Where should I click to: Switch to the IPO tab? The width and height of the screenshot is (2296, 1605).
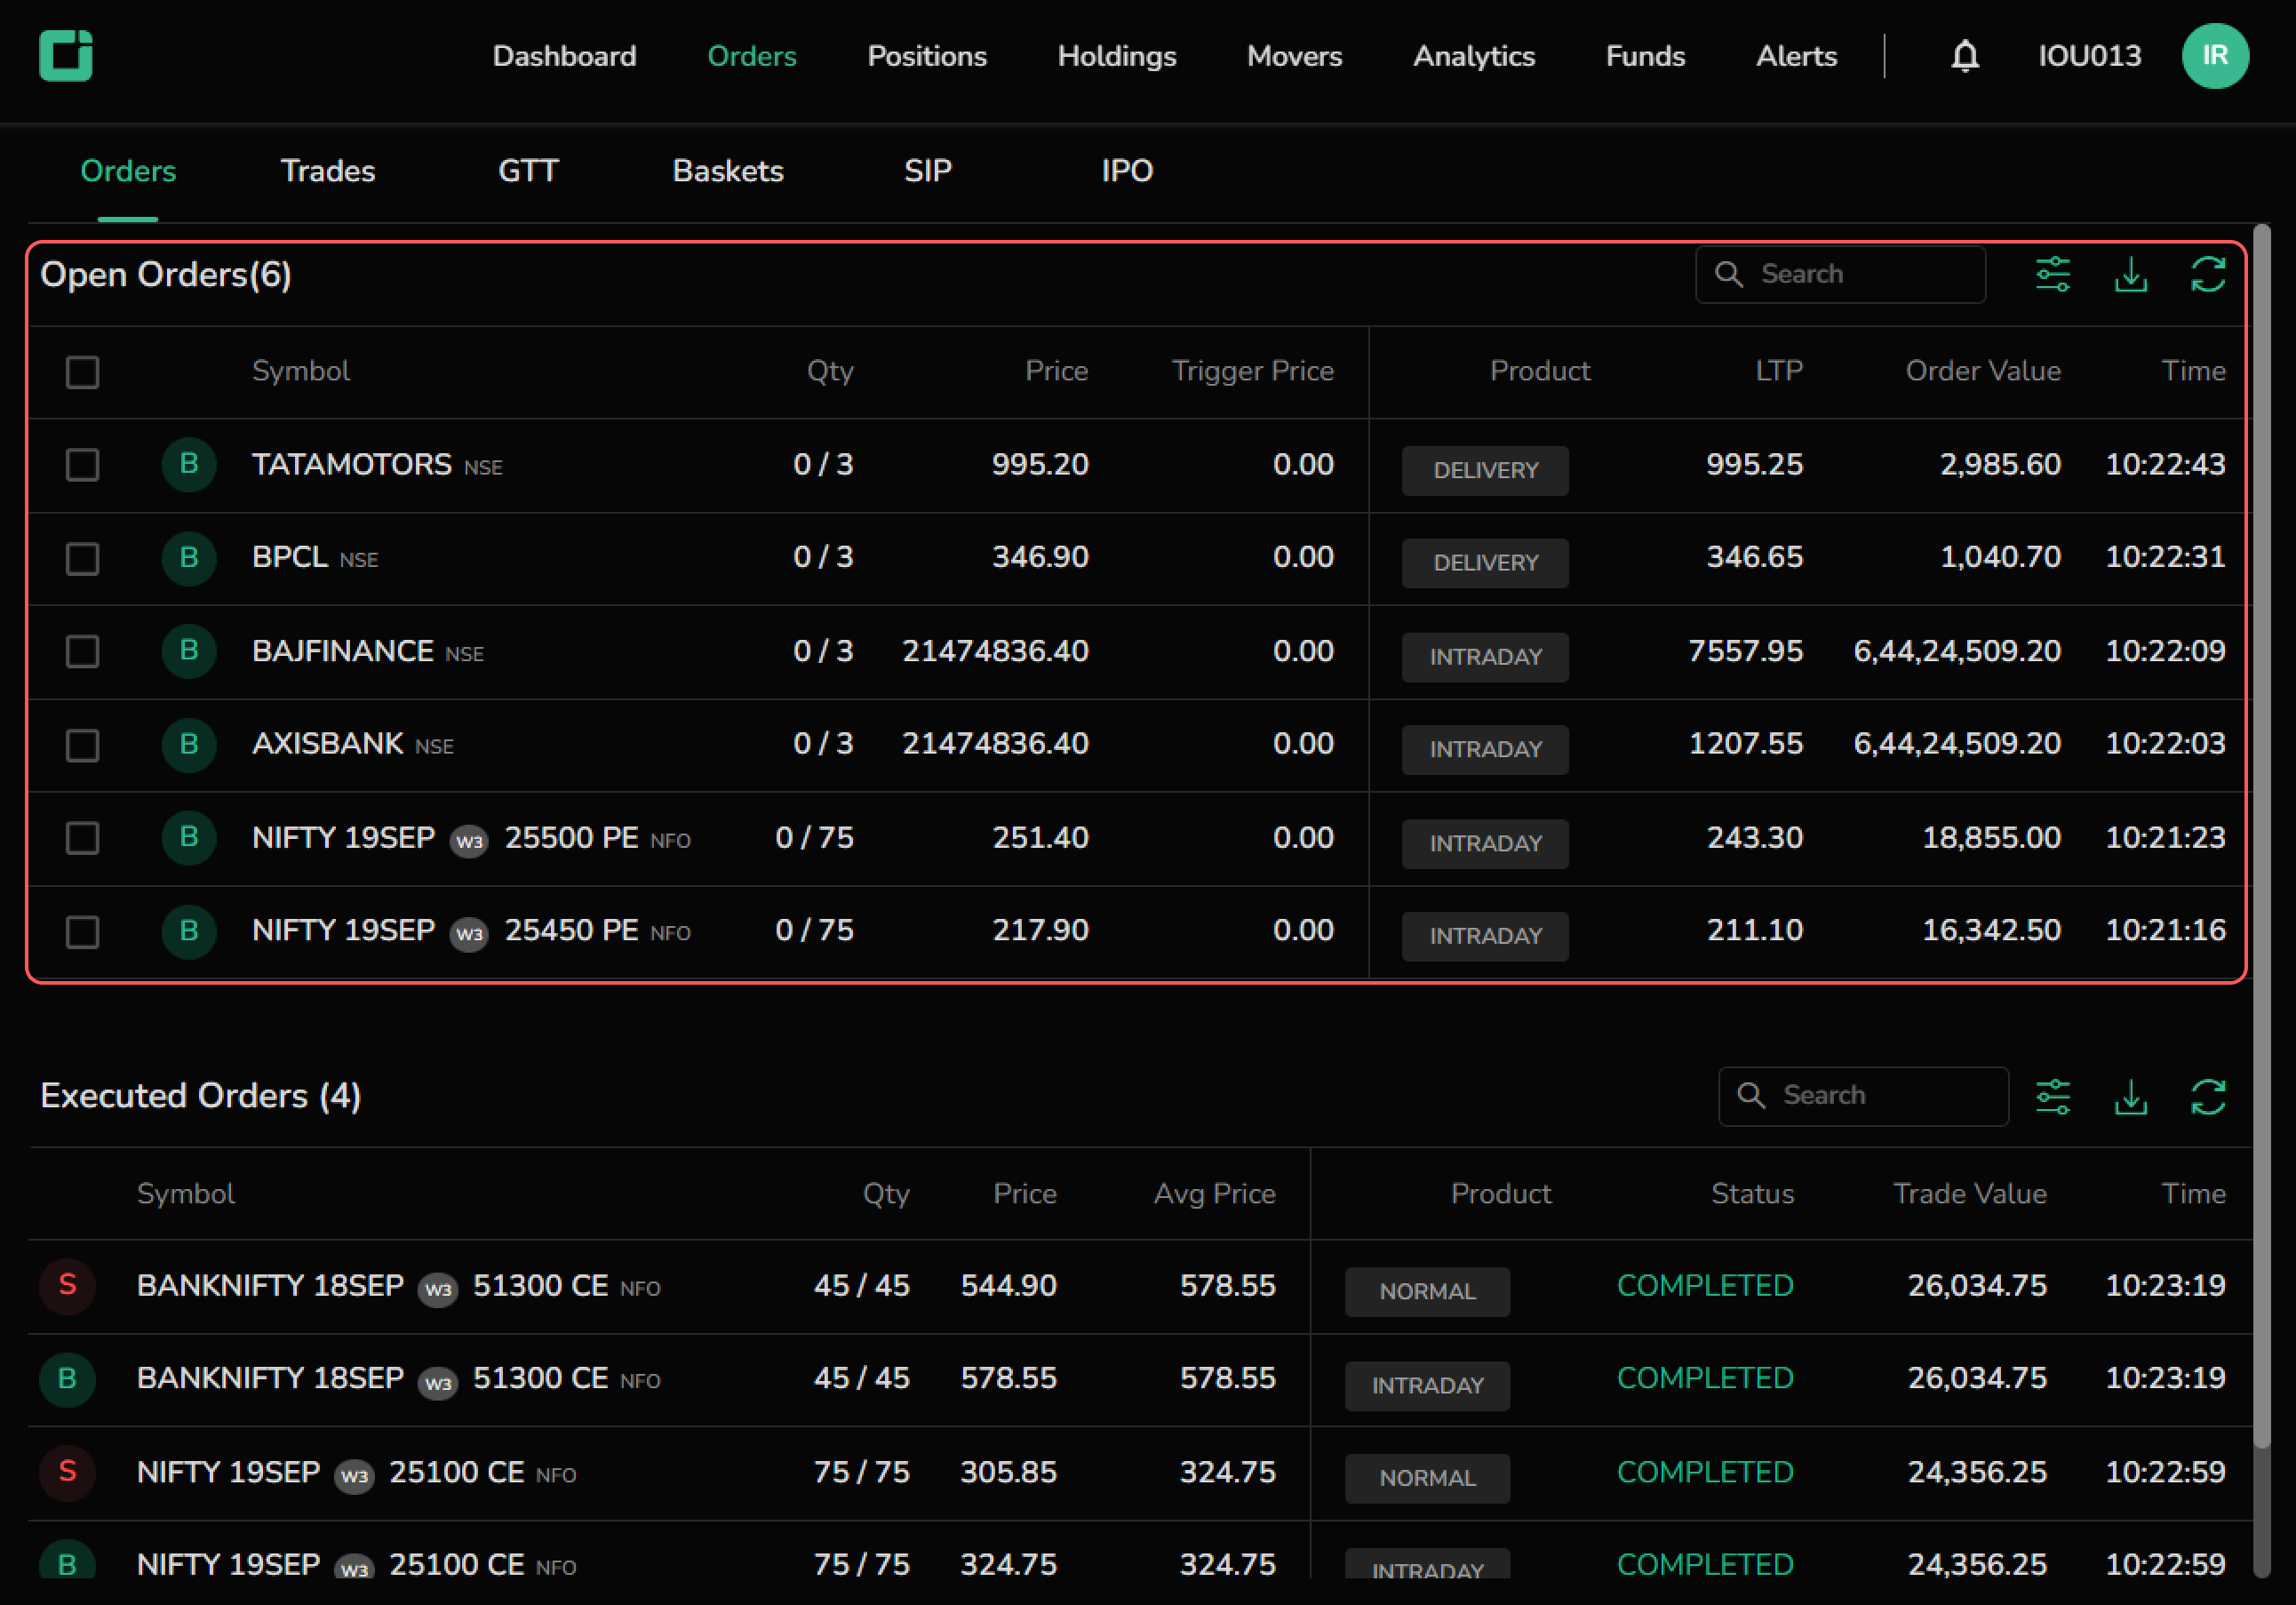pos(1127,171)
